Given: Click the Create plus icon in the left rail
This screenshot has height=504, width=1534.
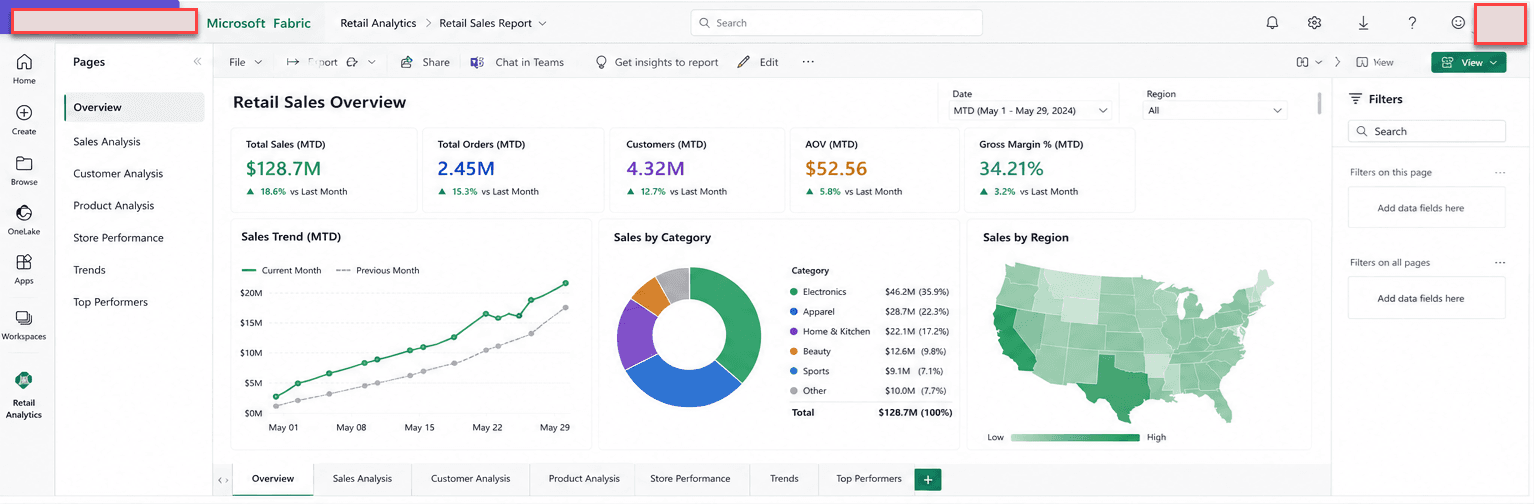Looking at the screenshot, I should (x=24, y=113).
